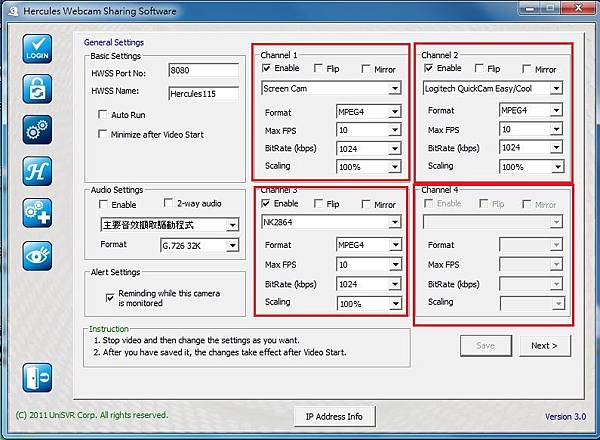This screenshot has height=440, width=600.
Task: Click the Save button
Action: coord(486,345)
